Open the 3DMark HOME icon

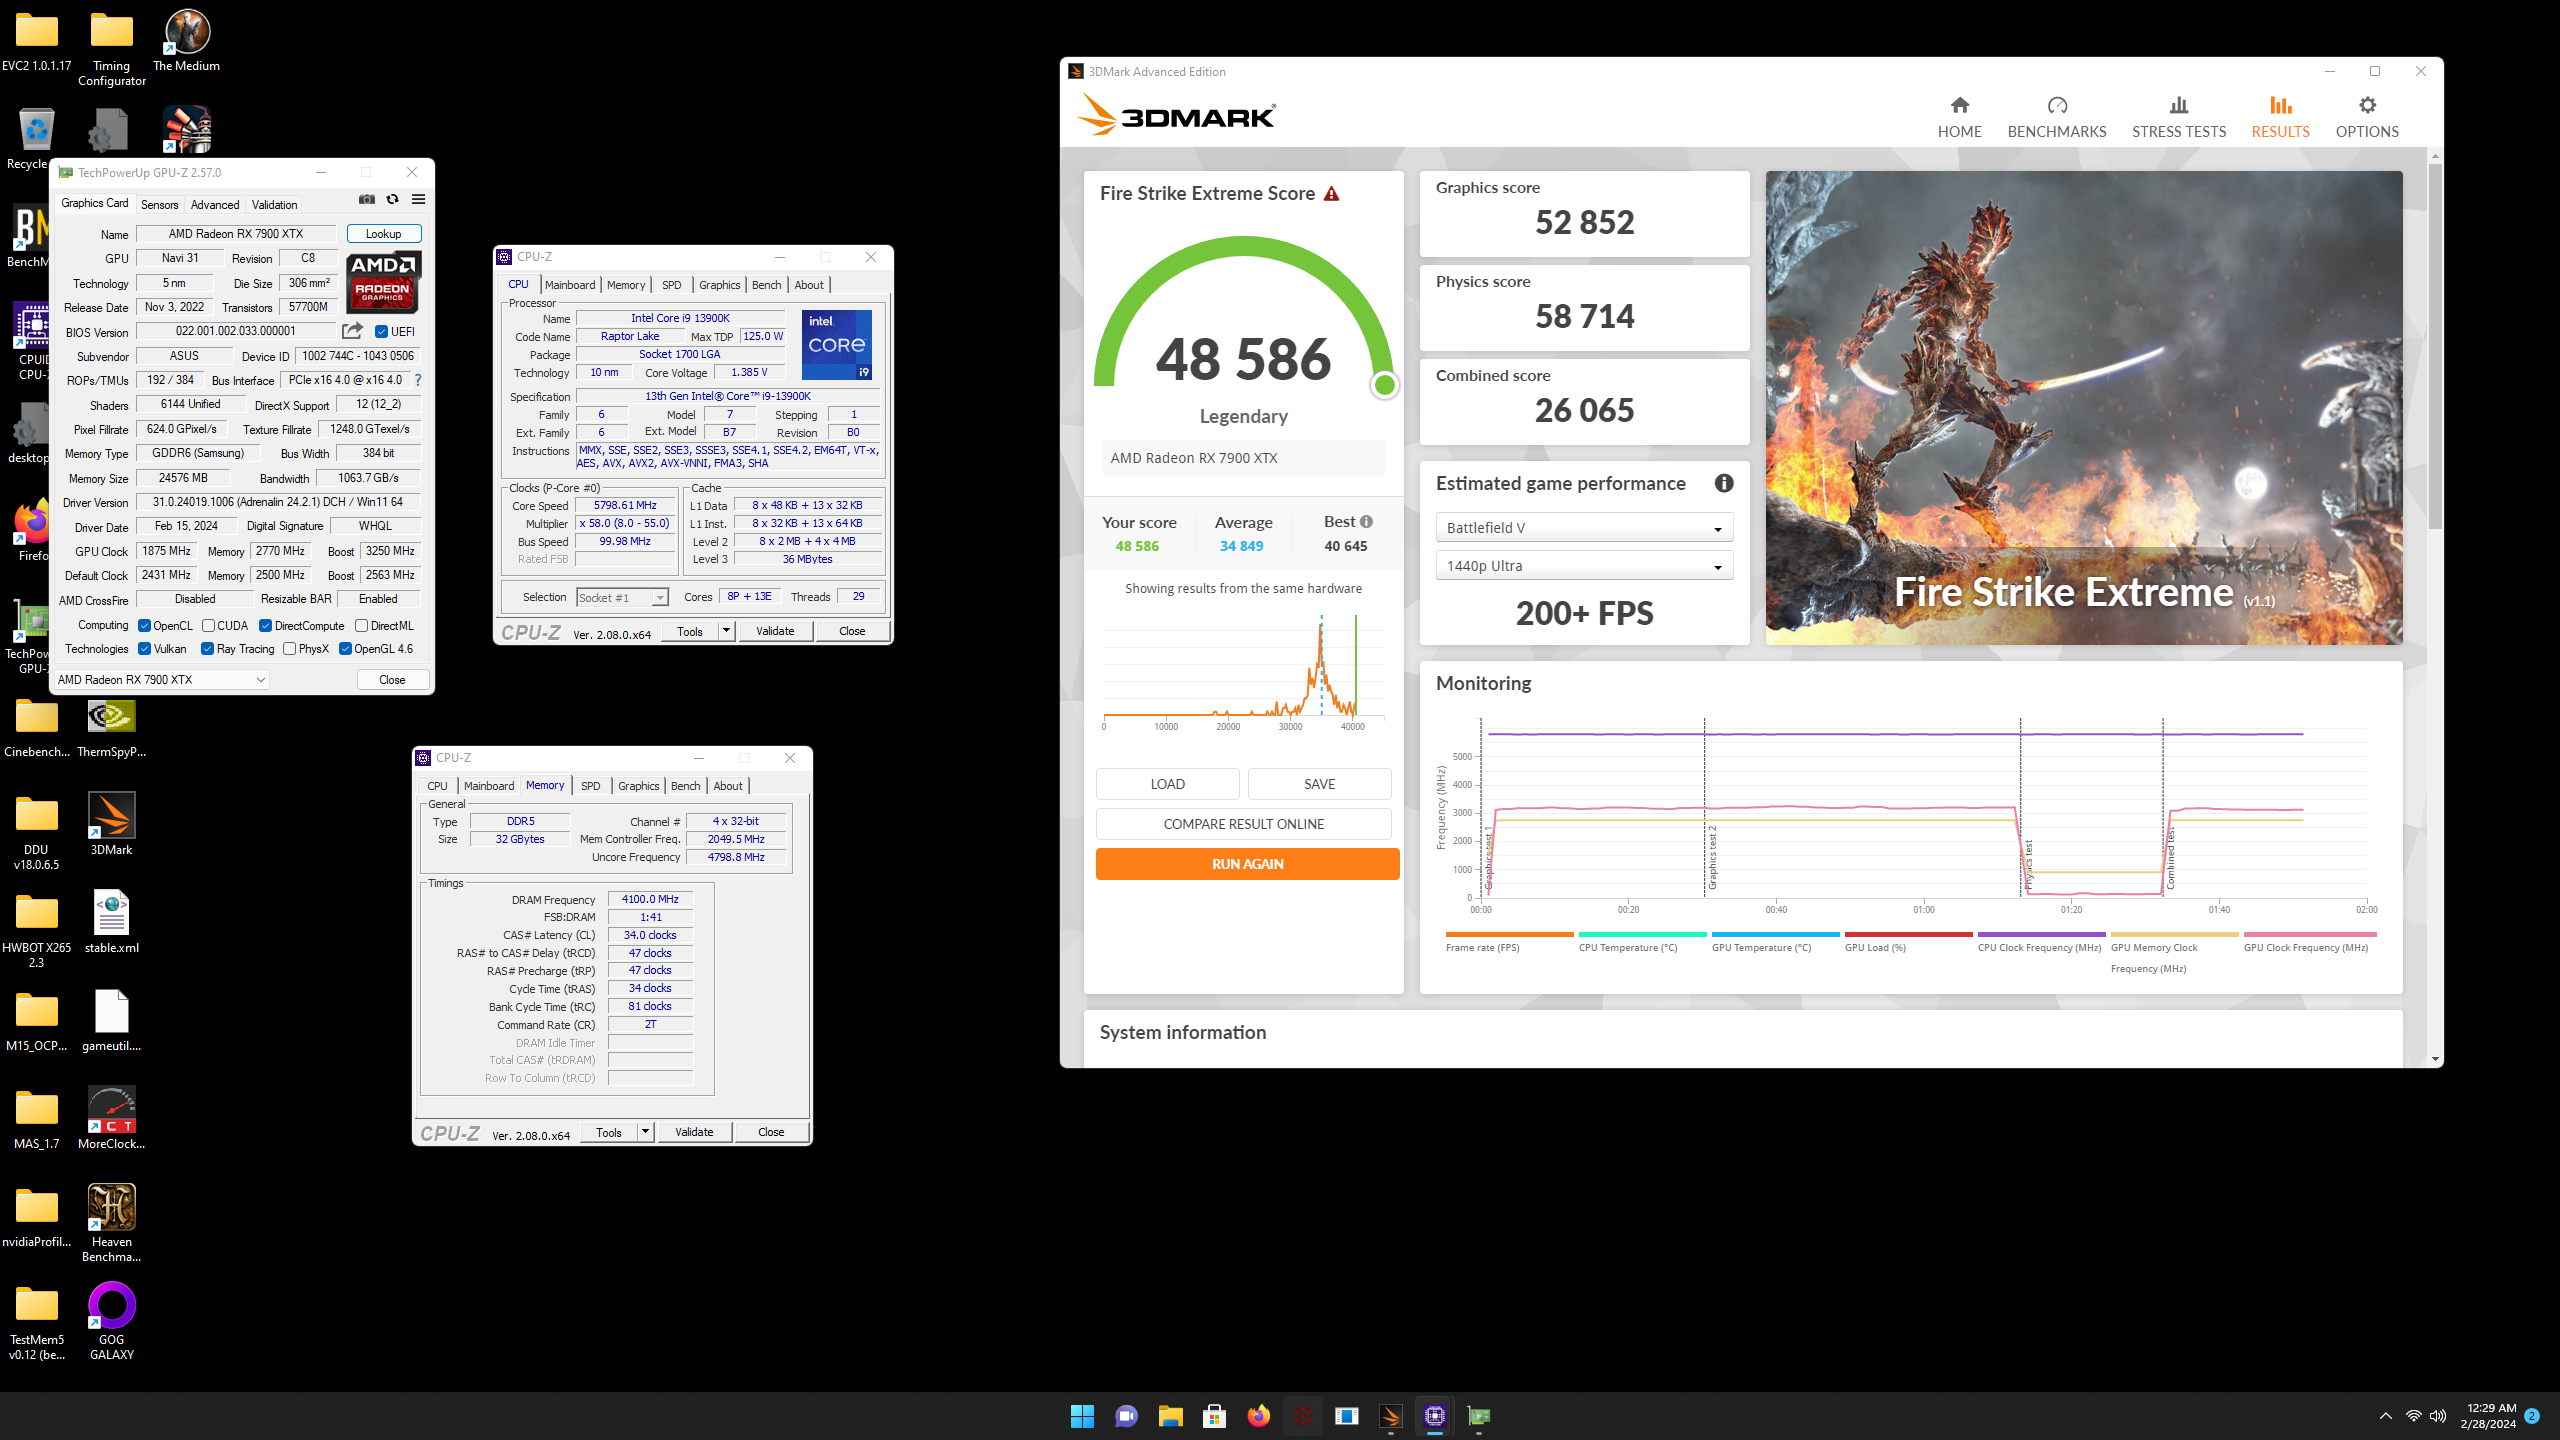click(1959, 105)
